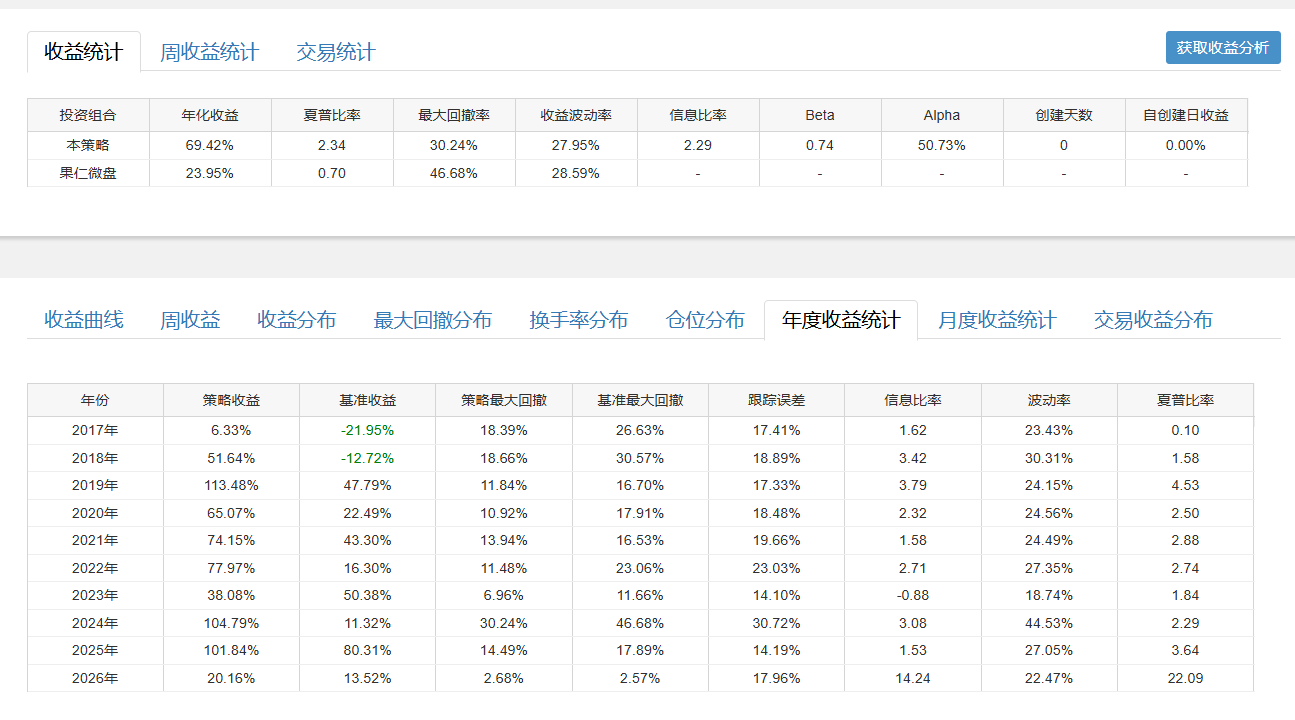Select the 年度收益统计 tab
Viewport: 1295px width, 720px height.
(x=841, y=320)
